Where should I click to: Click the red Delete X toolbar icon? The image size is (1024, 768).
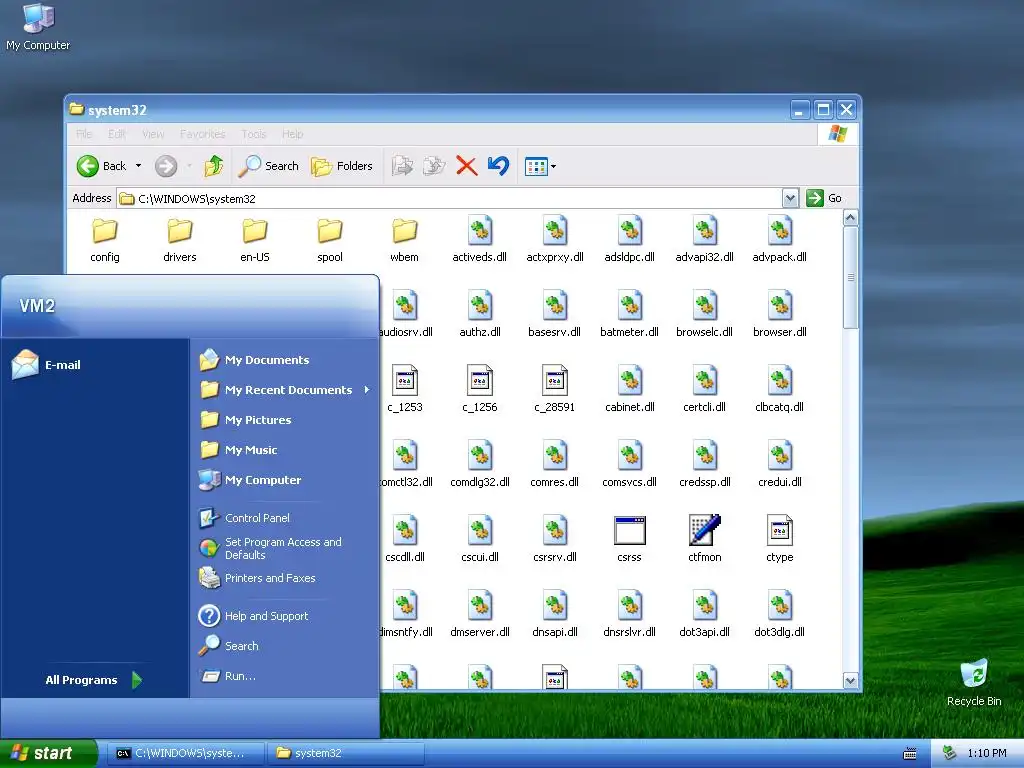(466, 166)
